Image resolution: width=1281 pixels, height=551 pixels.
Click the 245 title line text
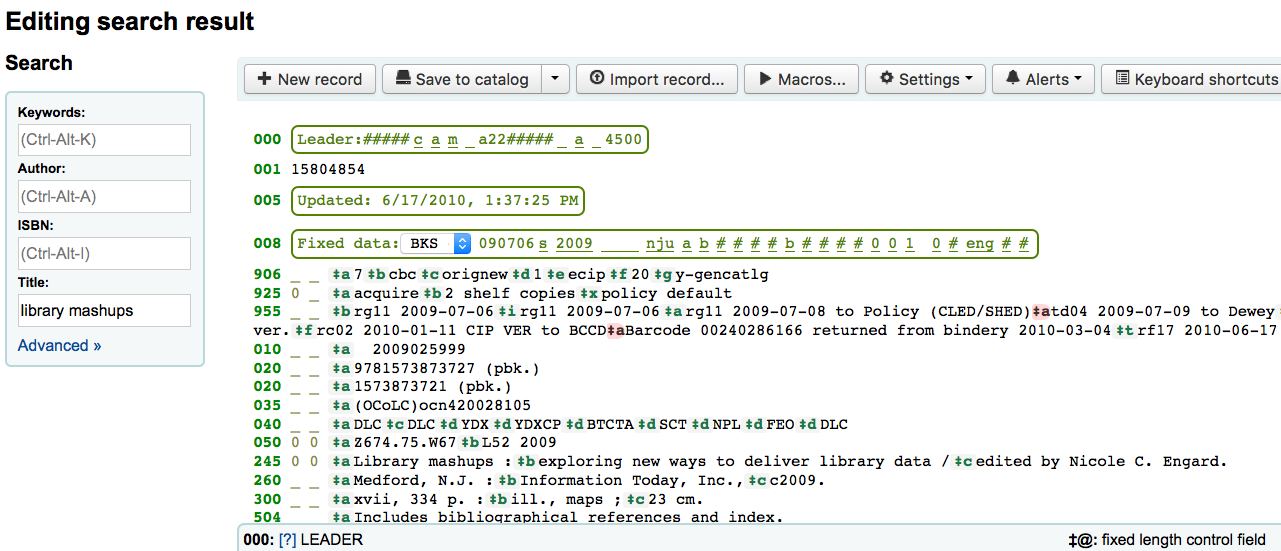780,462
